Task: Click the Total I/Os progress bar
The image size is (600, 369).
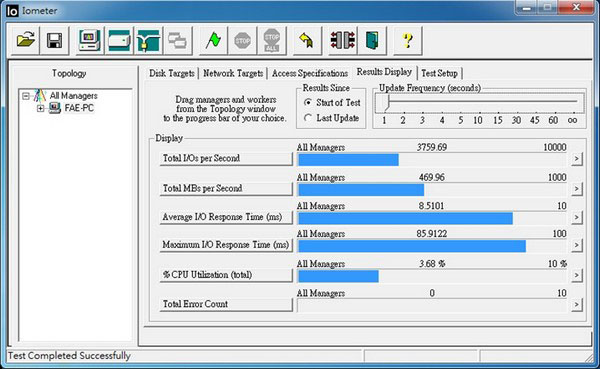Action: 432,160
